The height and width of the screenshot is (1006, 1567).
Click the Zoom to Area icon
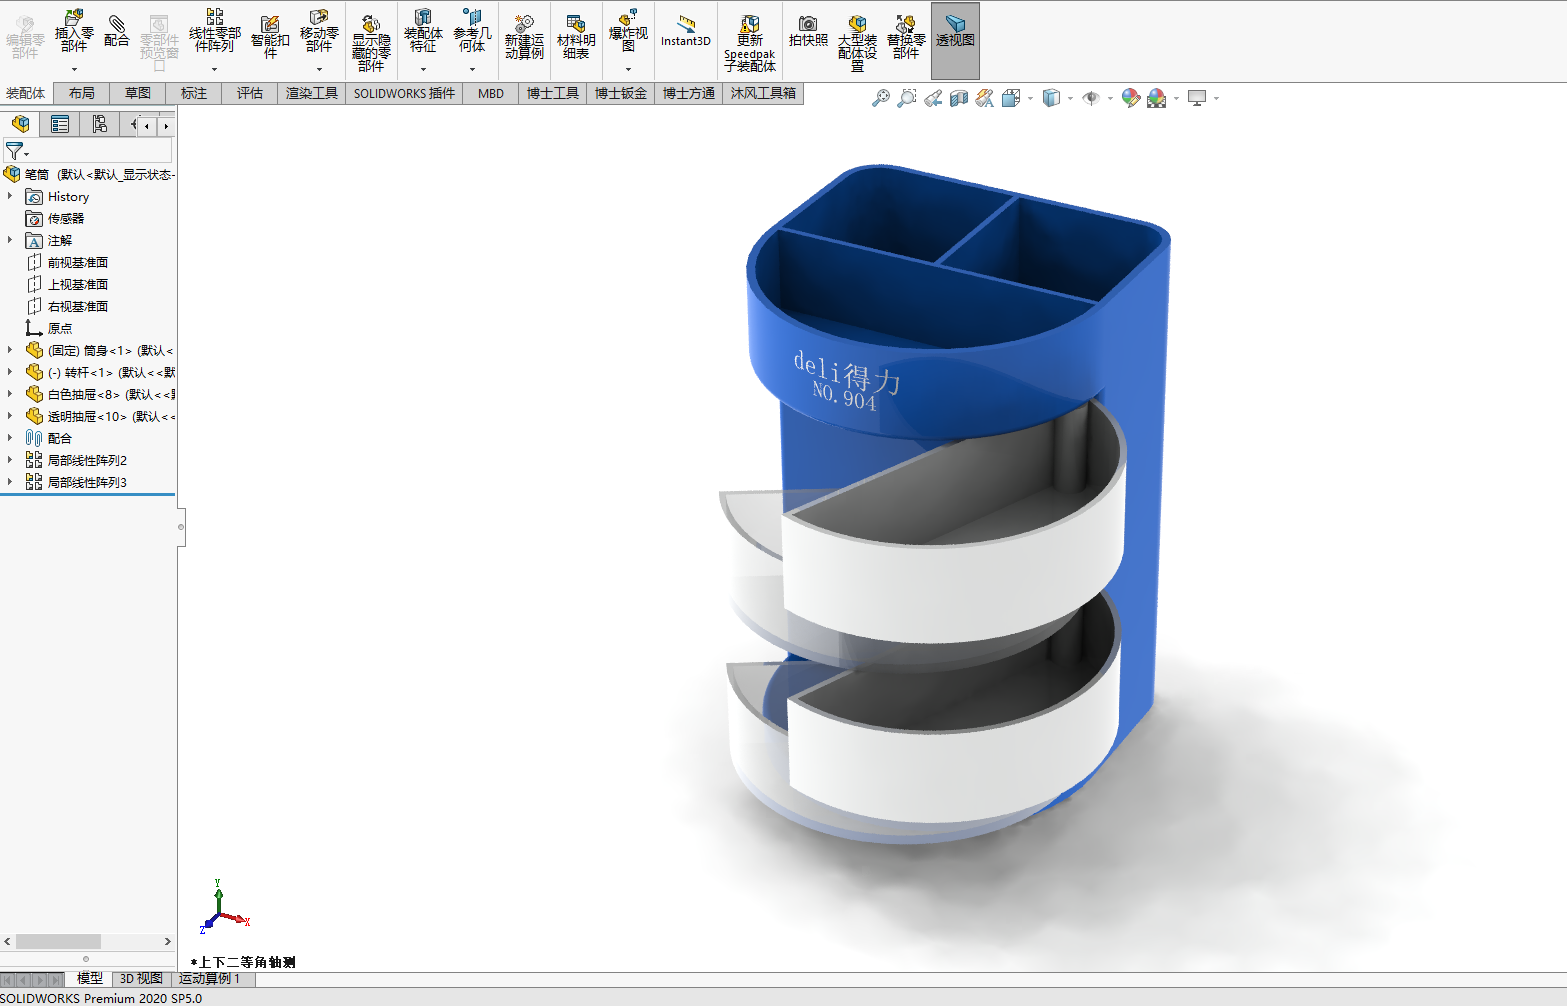click(x=907, y=98)
